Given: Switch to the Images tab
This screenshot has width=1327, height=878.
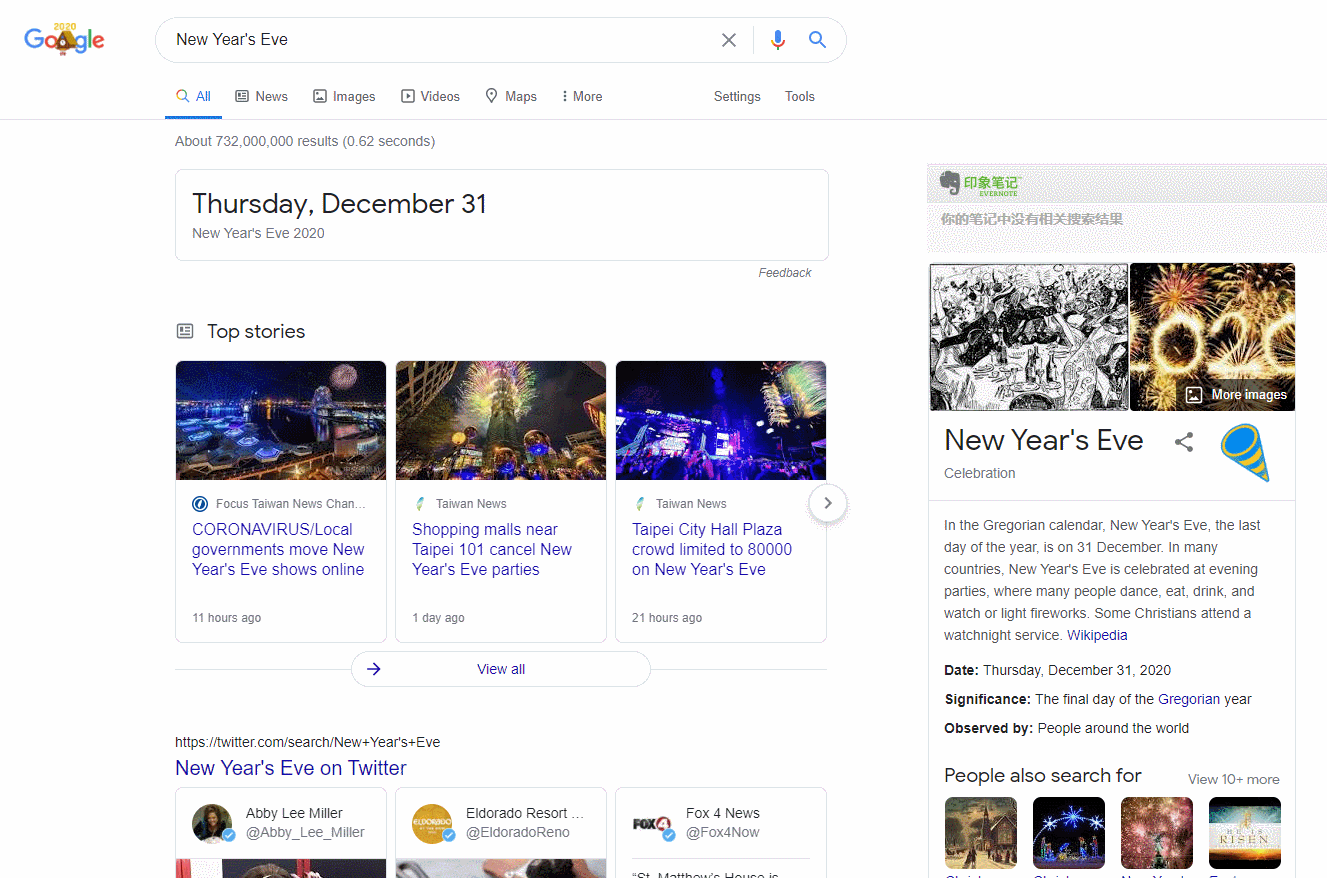Looking at the screenshot, I should [x=344, y=97].
